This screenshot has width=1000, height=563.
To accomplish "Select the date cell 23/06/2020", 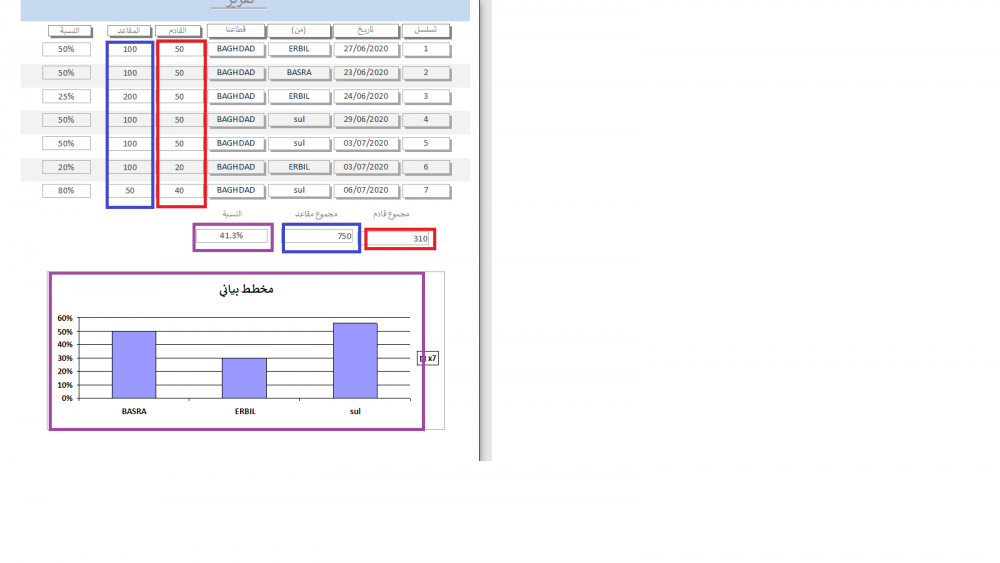I will coord(366,73).
